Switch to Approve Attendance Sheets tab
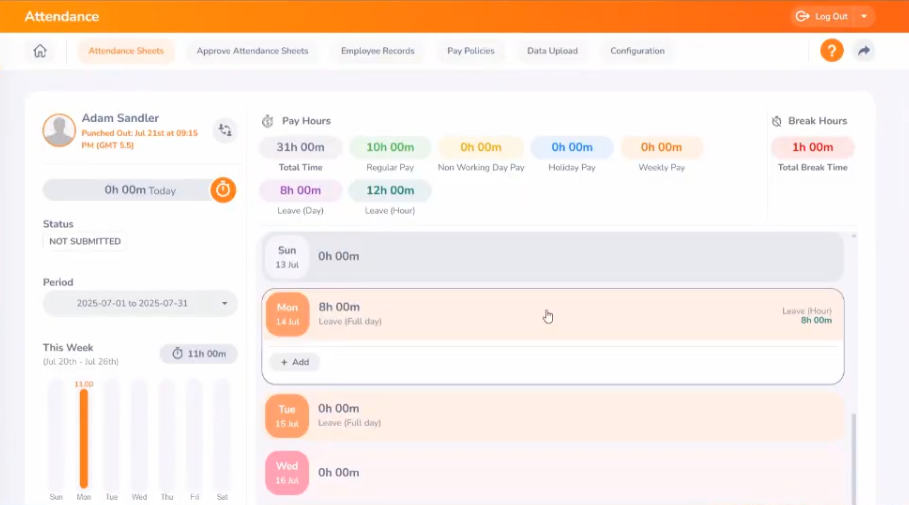This screenshot has height=505, width=909. point(252,51)
